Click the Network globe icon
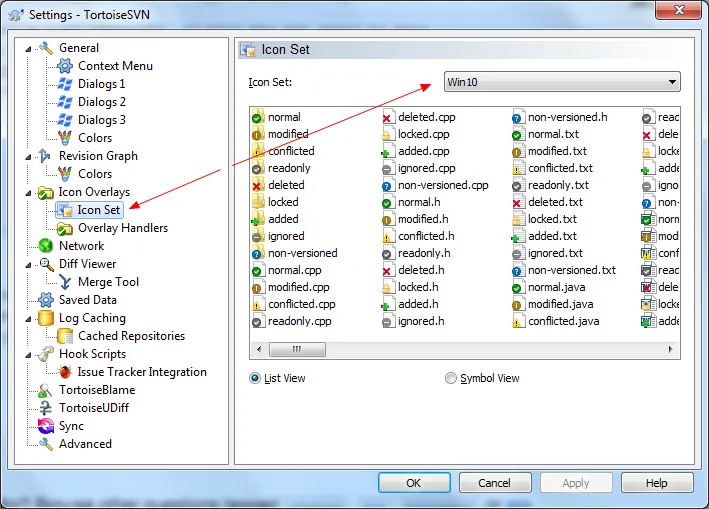The width and height of the screenshot is (709, 509). [x=46, y=246]
